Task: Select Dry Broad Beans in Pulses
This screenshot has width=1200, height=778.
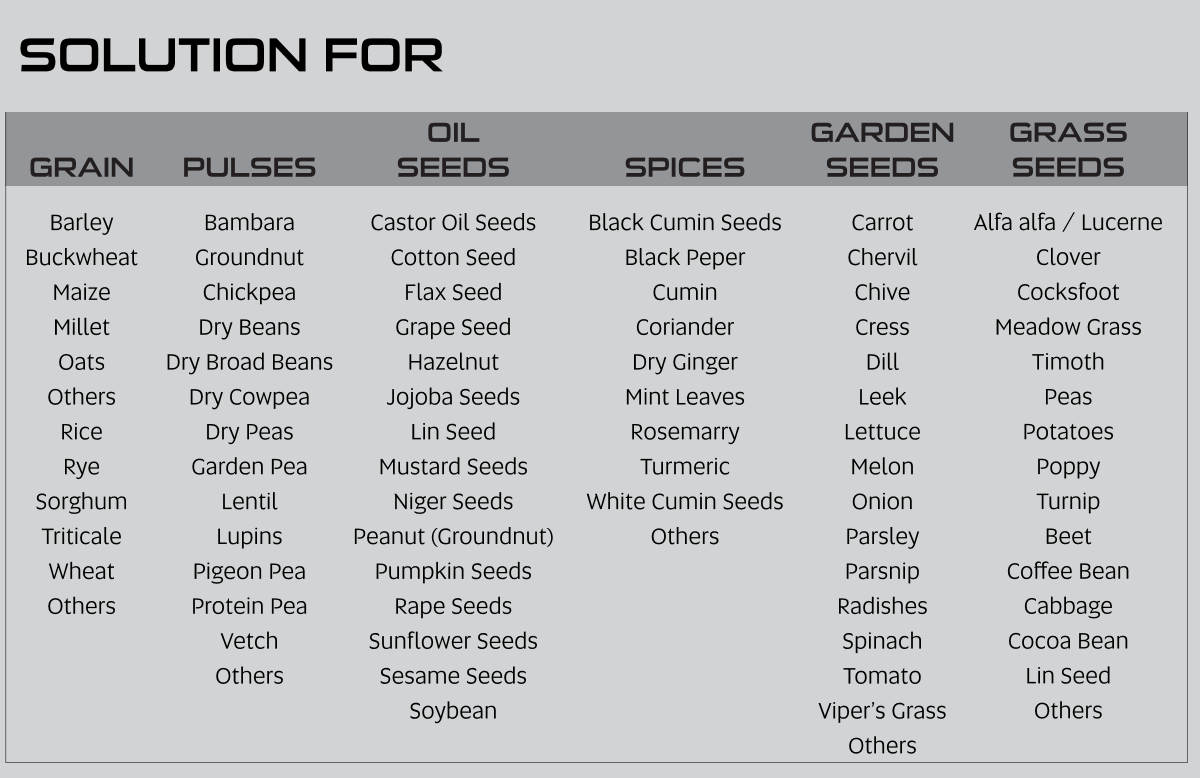Action: [249, 363]
